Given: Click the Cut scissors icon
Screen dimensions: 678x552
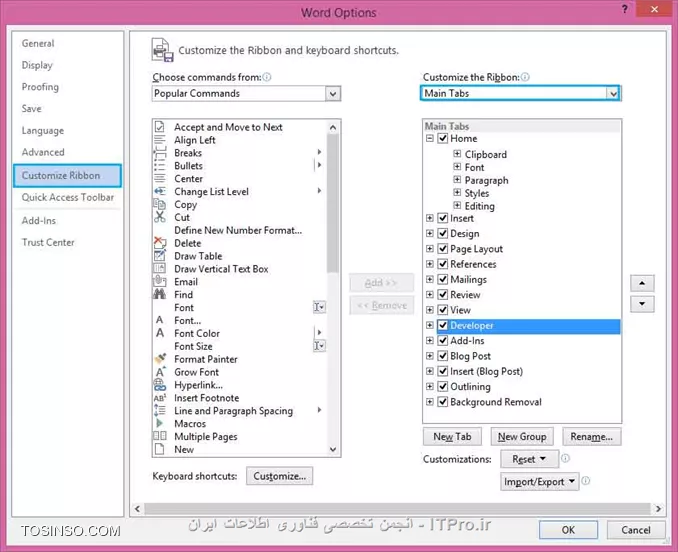Looking at the screenshot, I should point(160,217).
